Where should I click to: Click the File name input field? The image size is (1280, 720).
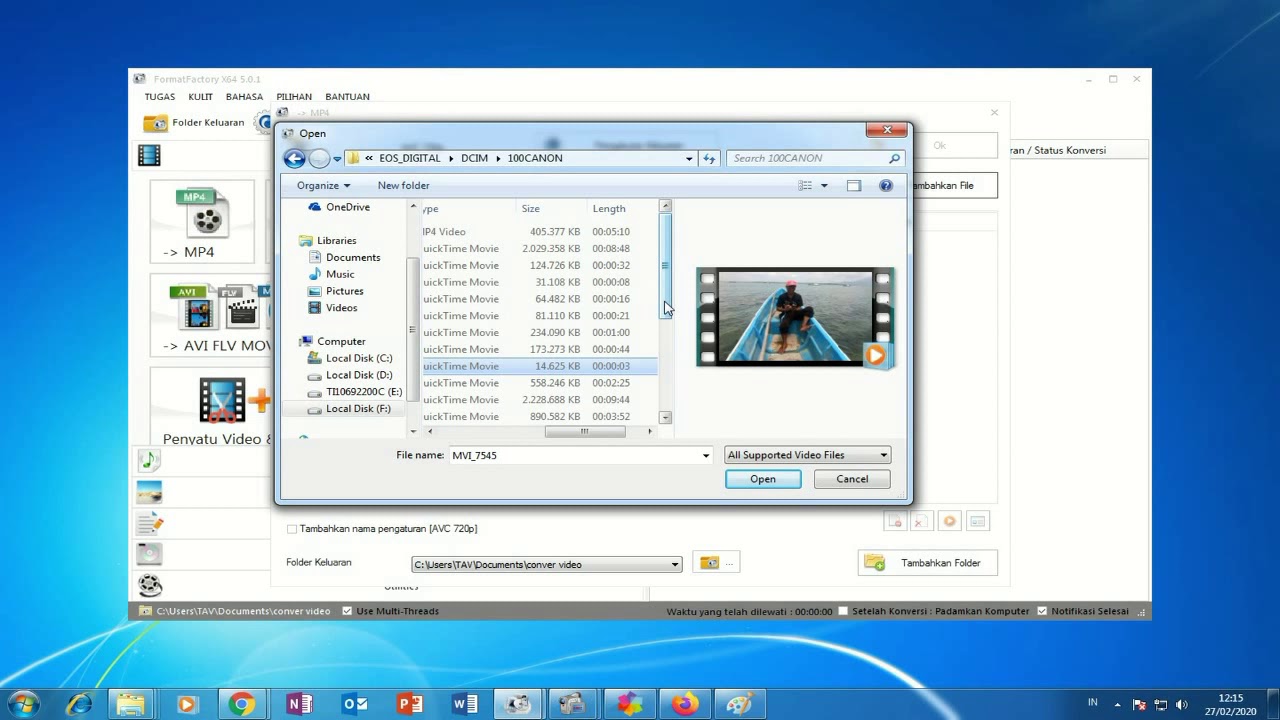(575, 455)
